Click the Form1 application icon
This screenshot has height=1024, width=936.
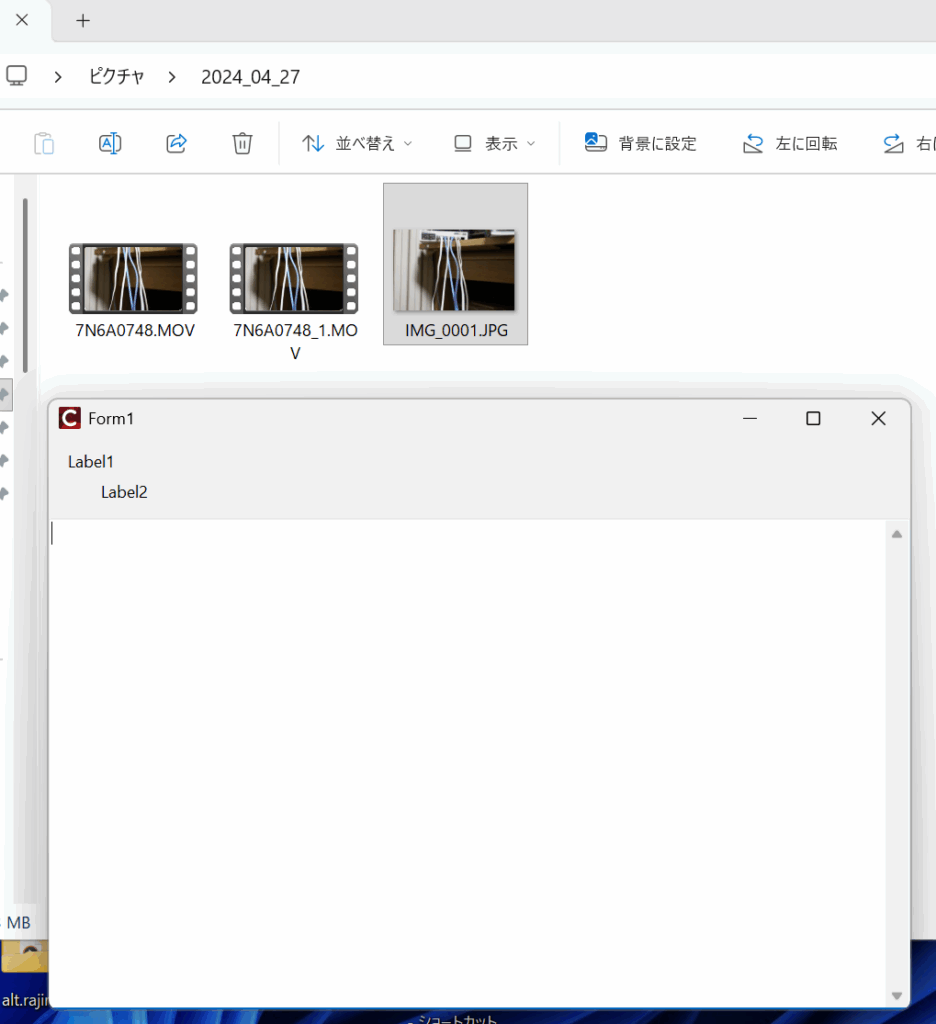tap(69, 418)
